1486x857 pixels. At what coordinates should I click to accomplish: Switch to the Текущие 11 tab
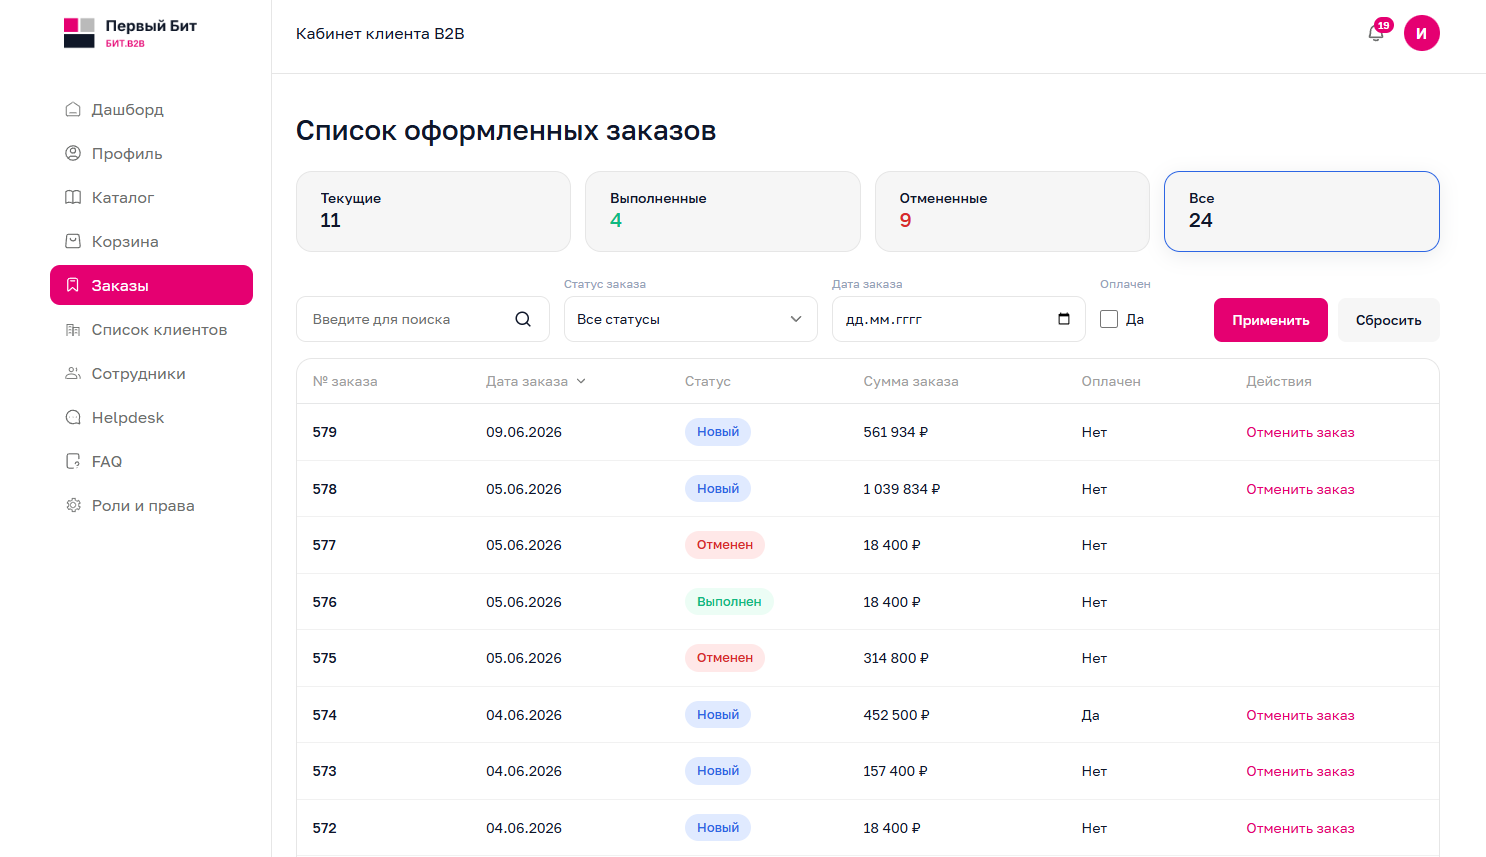pyautogui.click(x=433, y=211)
